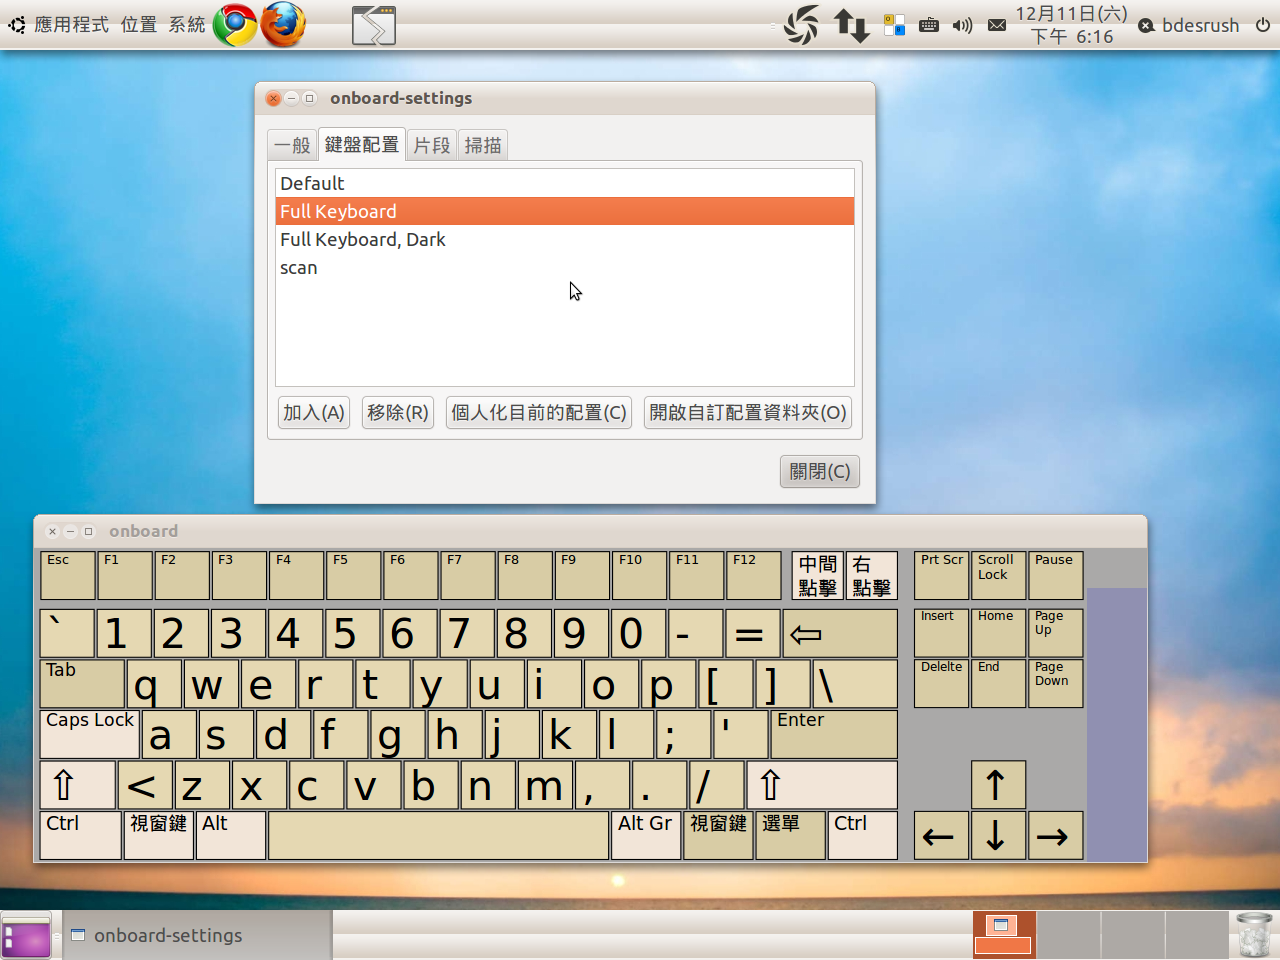
Task: Open the 位置 menu
Action: pyautogui.click(x=139, y=25)
